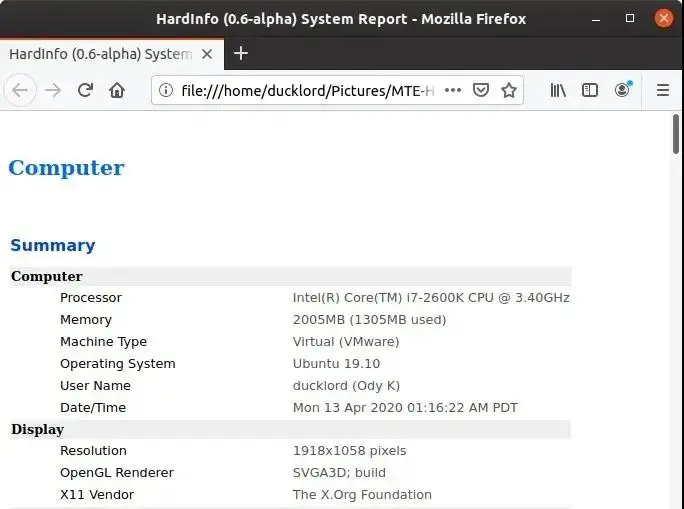Go forward to the next page
684x509 pixels.
pos(53,90)
